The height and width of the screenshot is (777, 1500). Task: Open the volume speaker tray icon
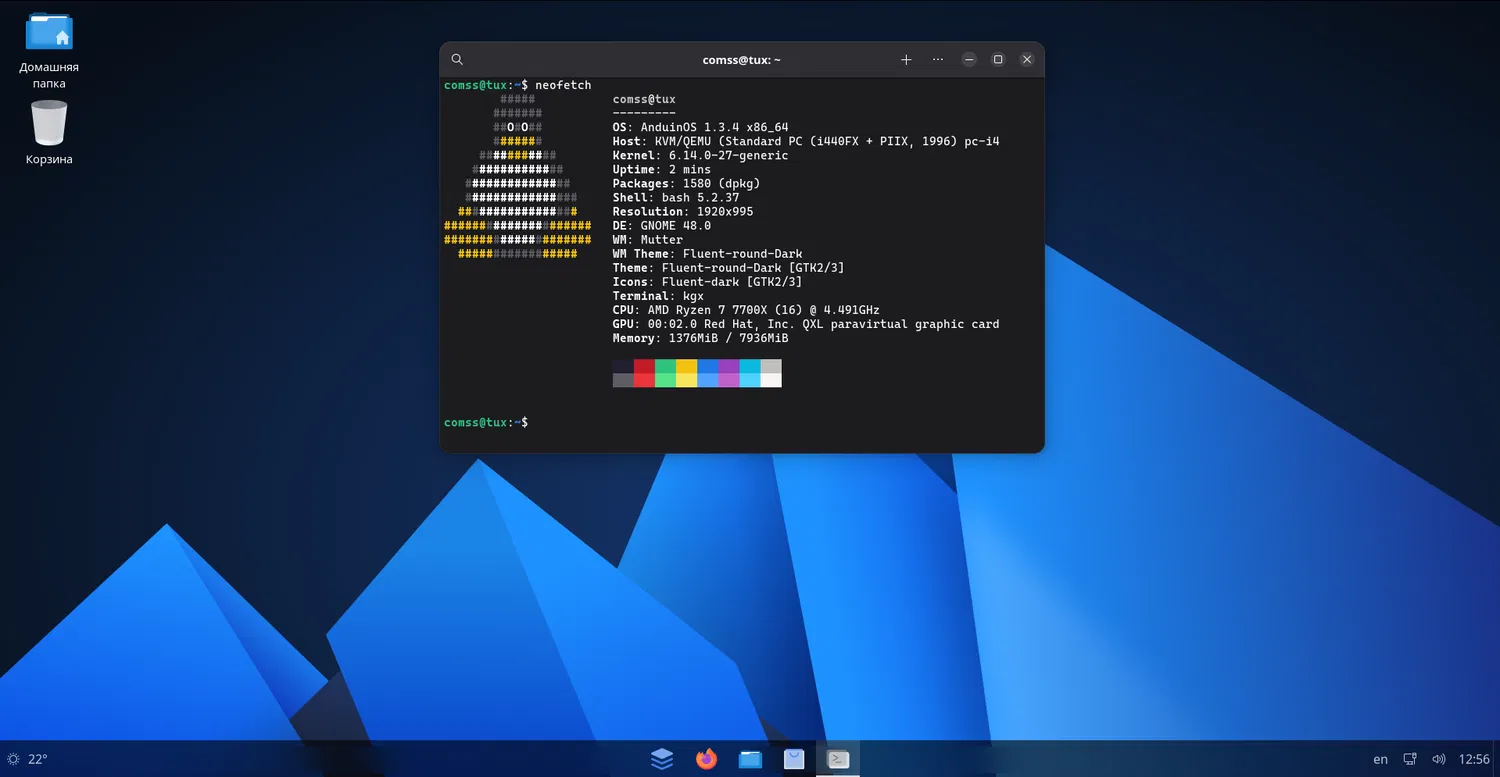tap(1439, 759)
